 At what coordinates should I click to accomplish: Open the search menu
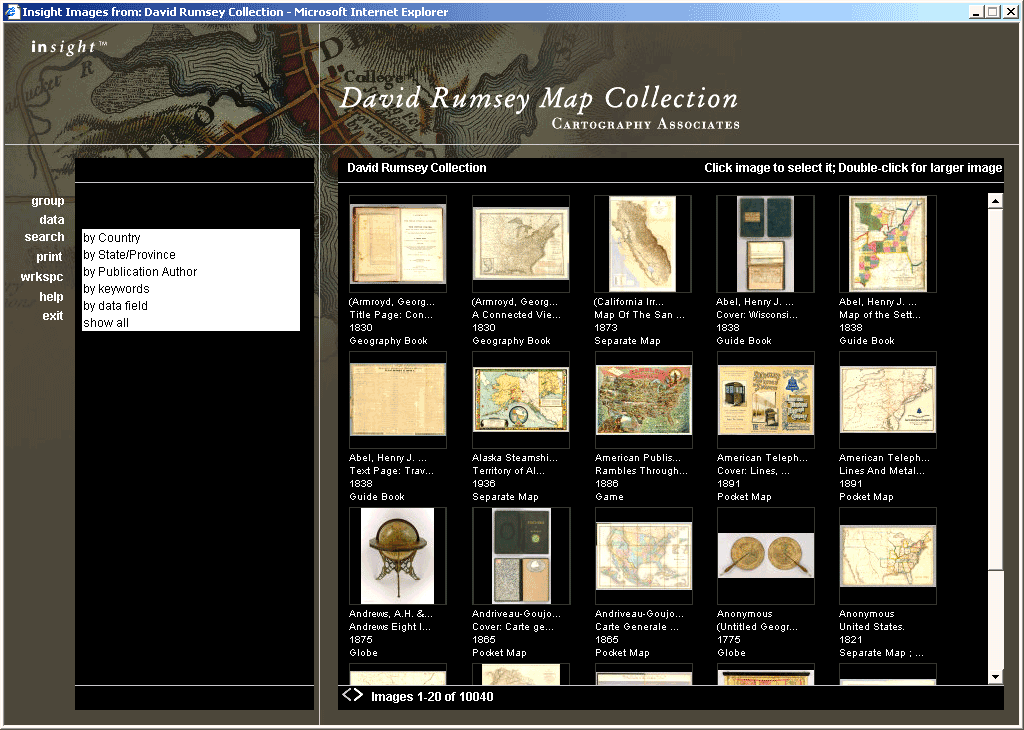[x=44, y=237]
